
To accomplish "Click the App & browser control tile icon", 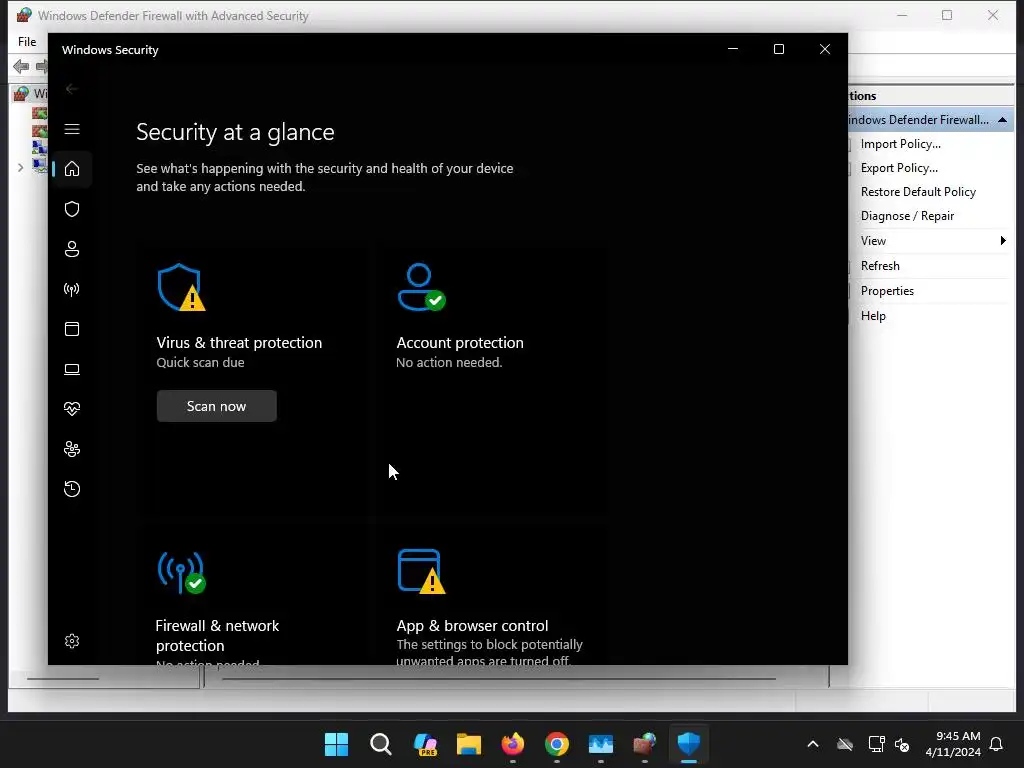I will click(x=421, y=571).
